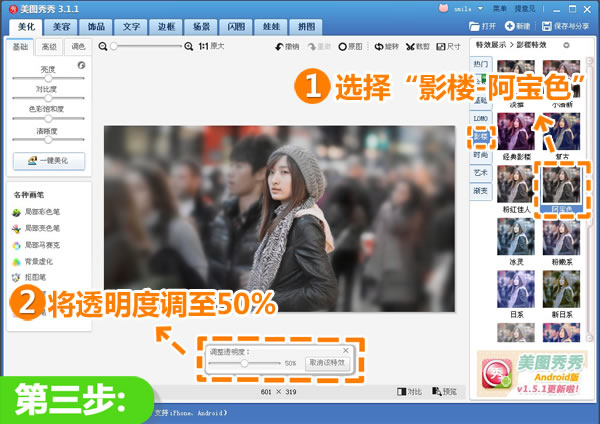The height and width of the screenshot is (424, 600).
Task: Click the 清晰度 sharpness slider
Action: pos(48,139)
